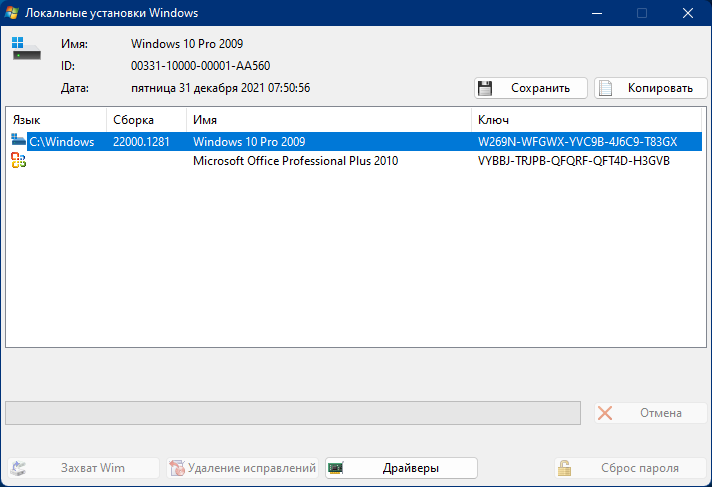
Task: Click the empty progress bar
Action: pos(293,413)
